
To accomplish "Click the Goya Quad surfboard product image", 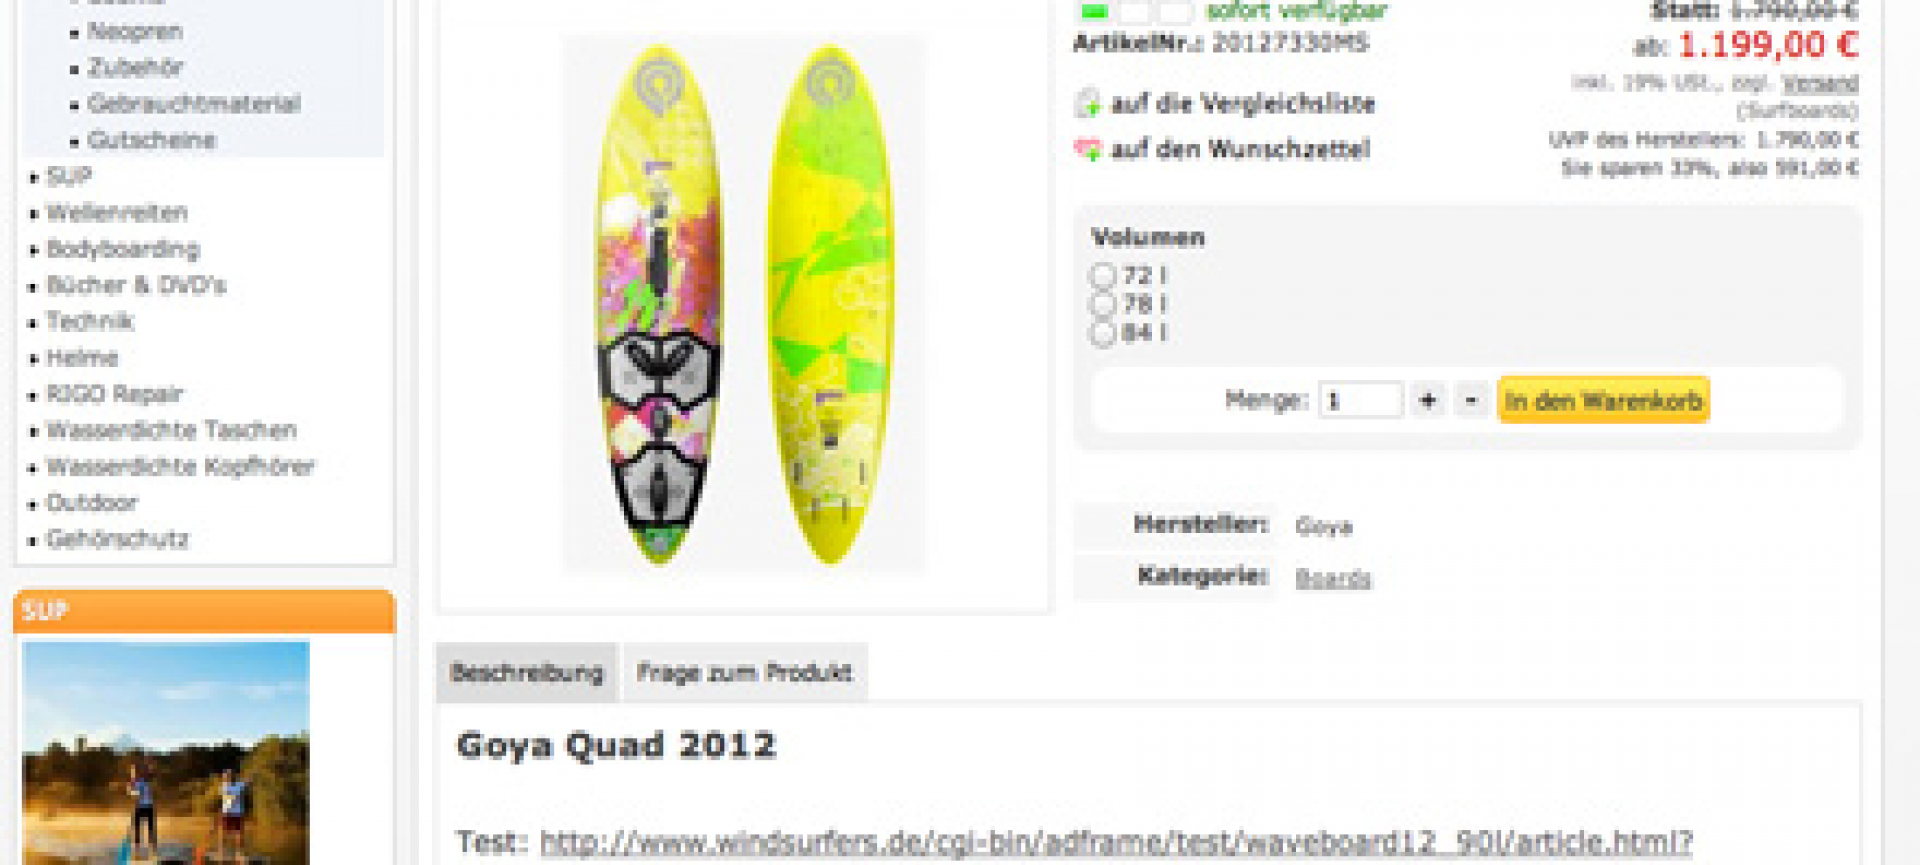I will click(743, 304).
